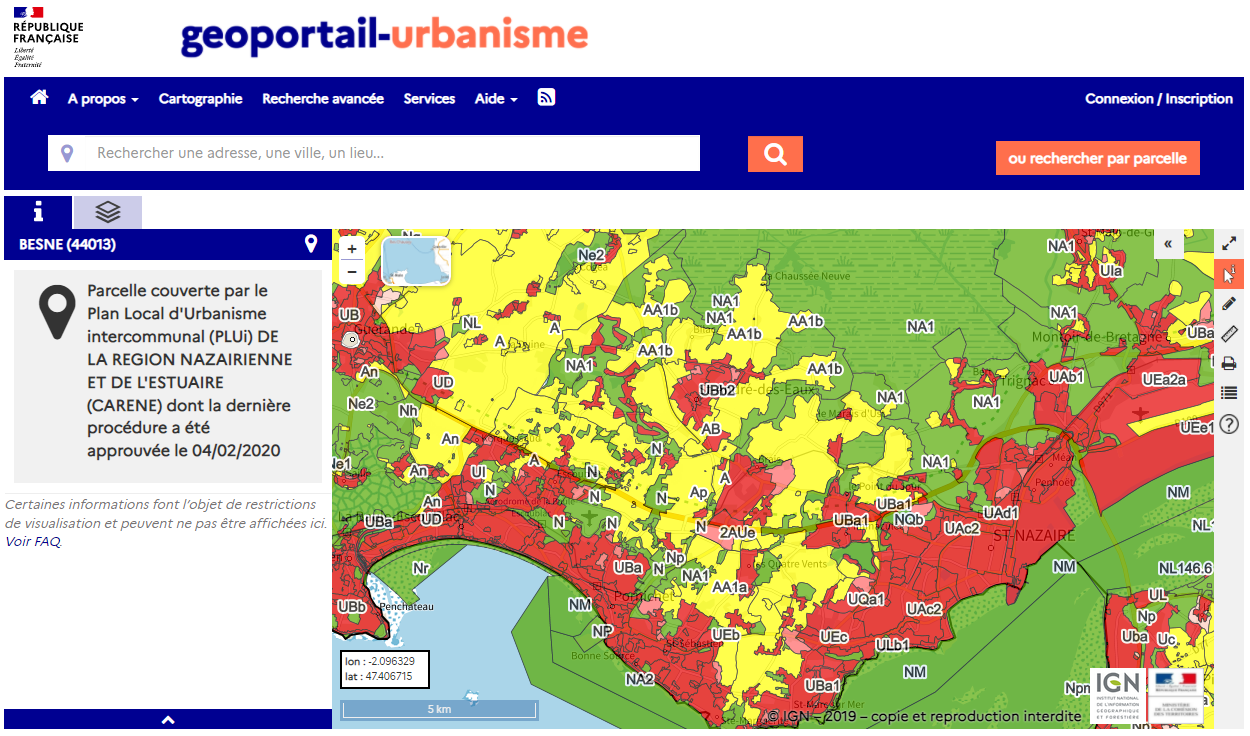Click Connexion / Inscription link
This screenshot has height=736, width=1250.
click(1159, 99)
